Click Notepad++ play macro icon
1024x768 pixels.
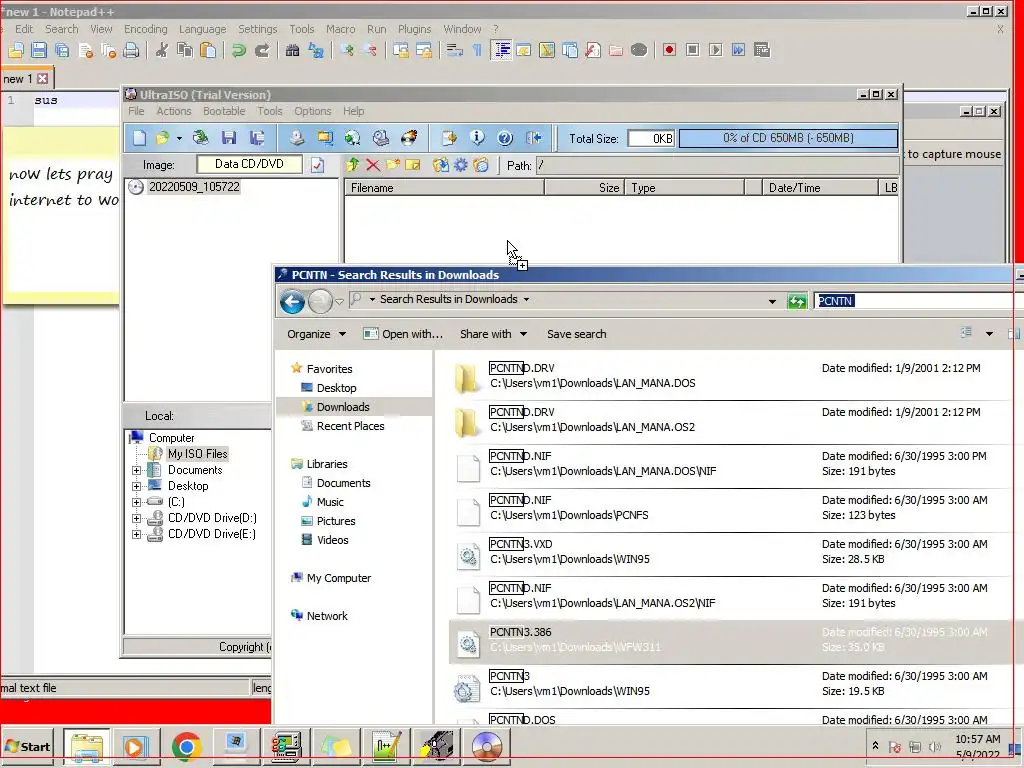pyautogui.click(x=716, y=50)
